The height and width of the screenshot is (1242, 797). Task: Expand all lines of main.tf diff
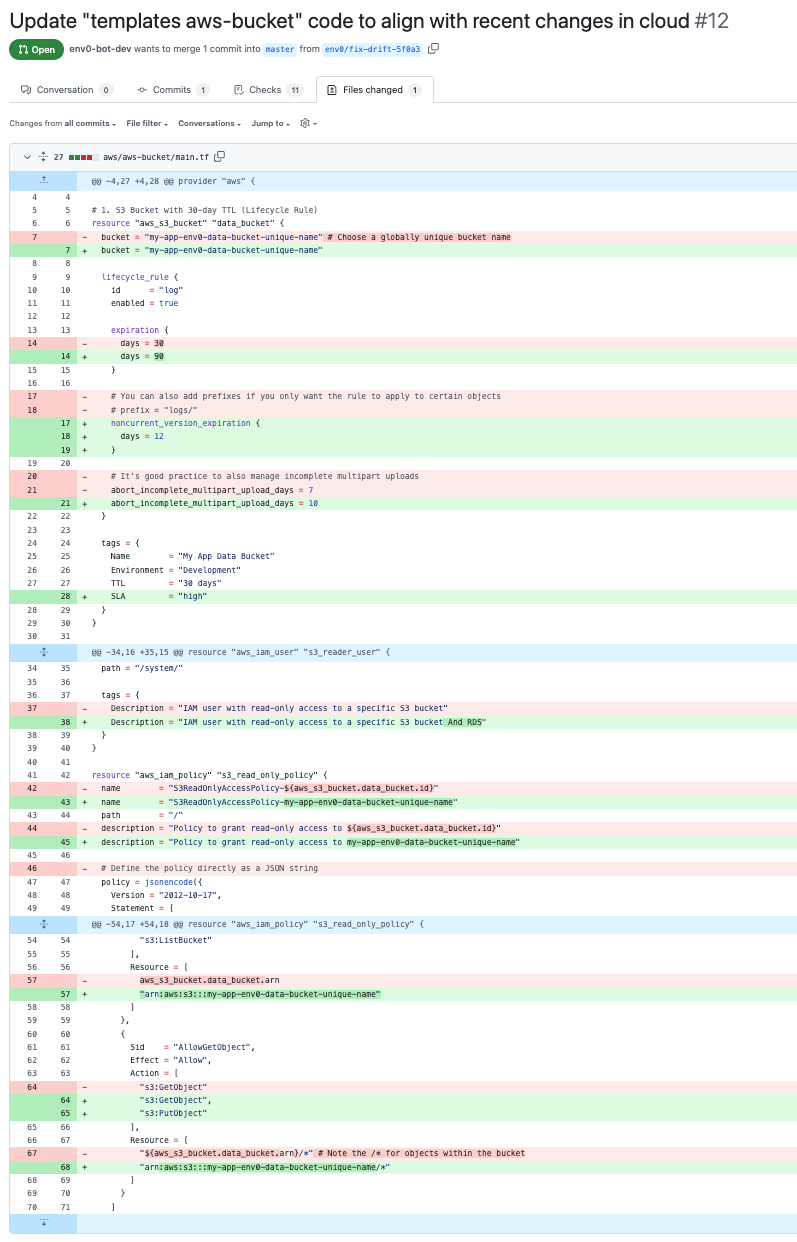[43, 156]
